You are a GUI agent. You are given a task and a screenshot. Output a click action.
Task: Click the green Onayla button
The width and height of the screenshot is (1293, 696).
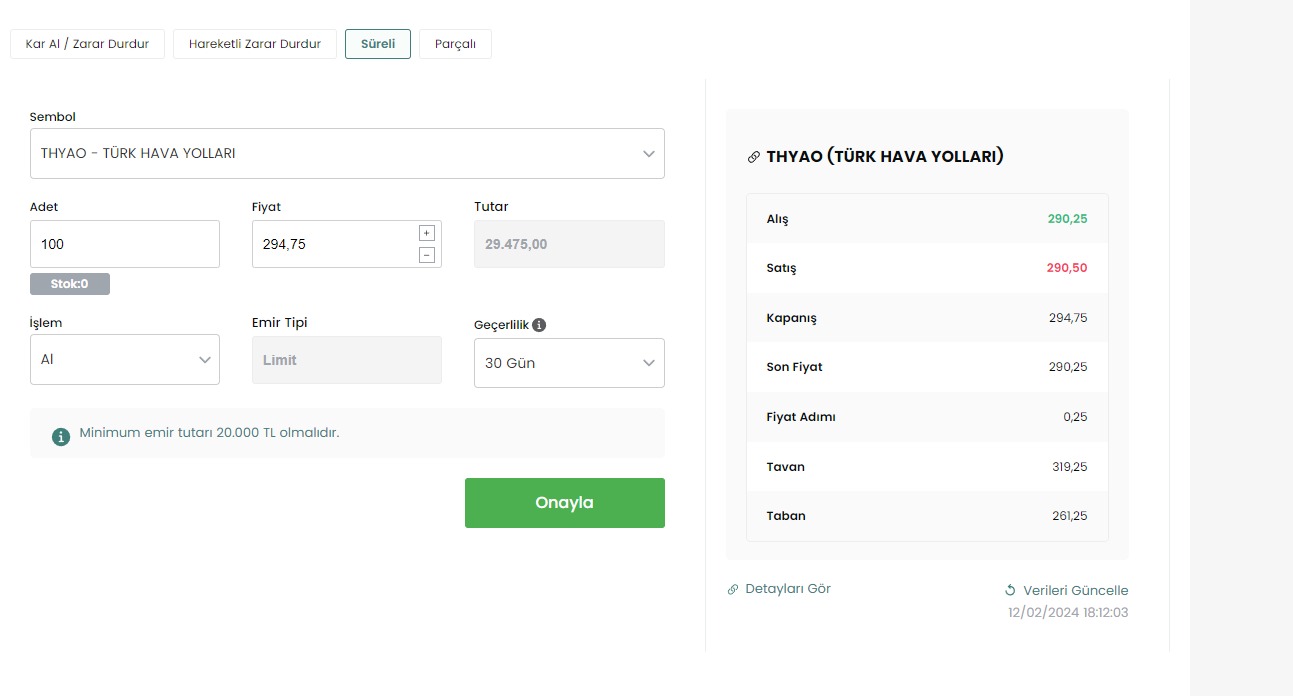click(x=565, y=503)
